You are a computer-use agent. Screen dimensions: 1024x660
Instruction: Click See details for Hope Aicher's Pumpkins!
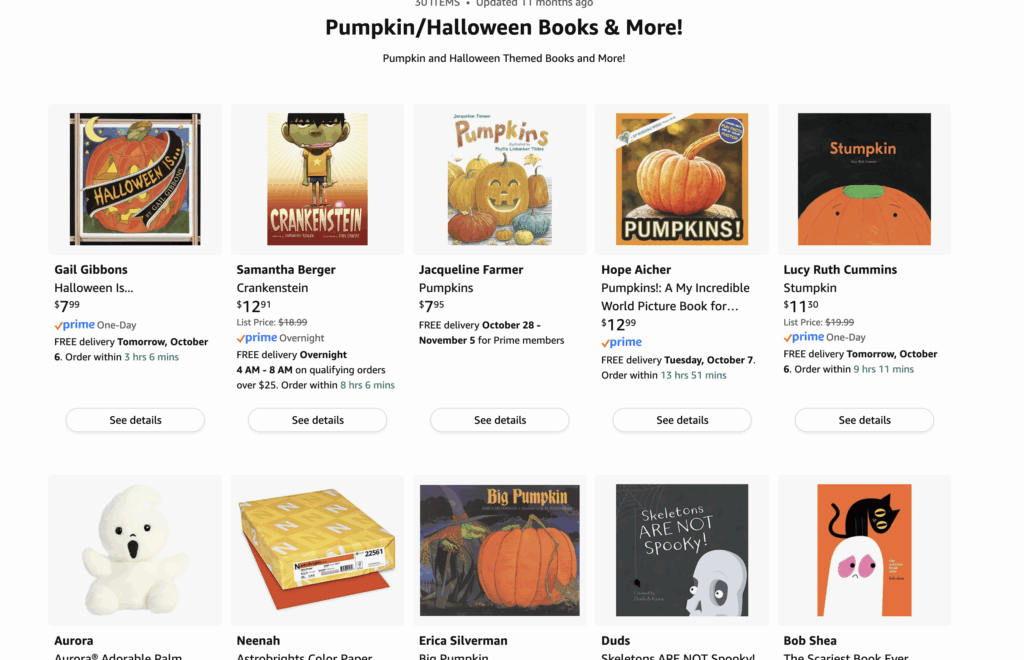(x=682, y=420)
